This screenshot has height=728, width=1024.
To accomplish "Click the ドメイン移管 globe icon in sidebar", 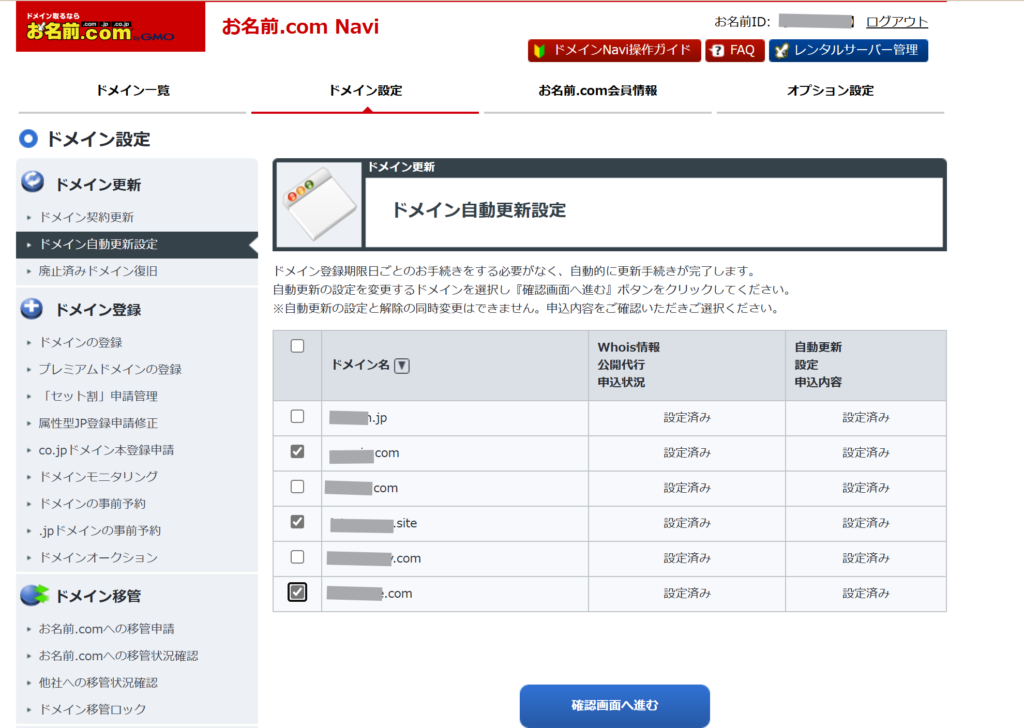I will 34,594.
